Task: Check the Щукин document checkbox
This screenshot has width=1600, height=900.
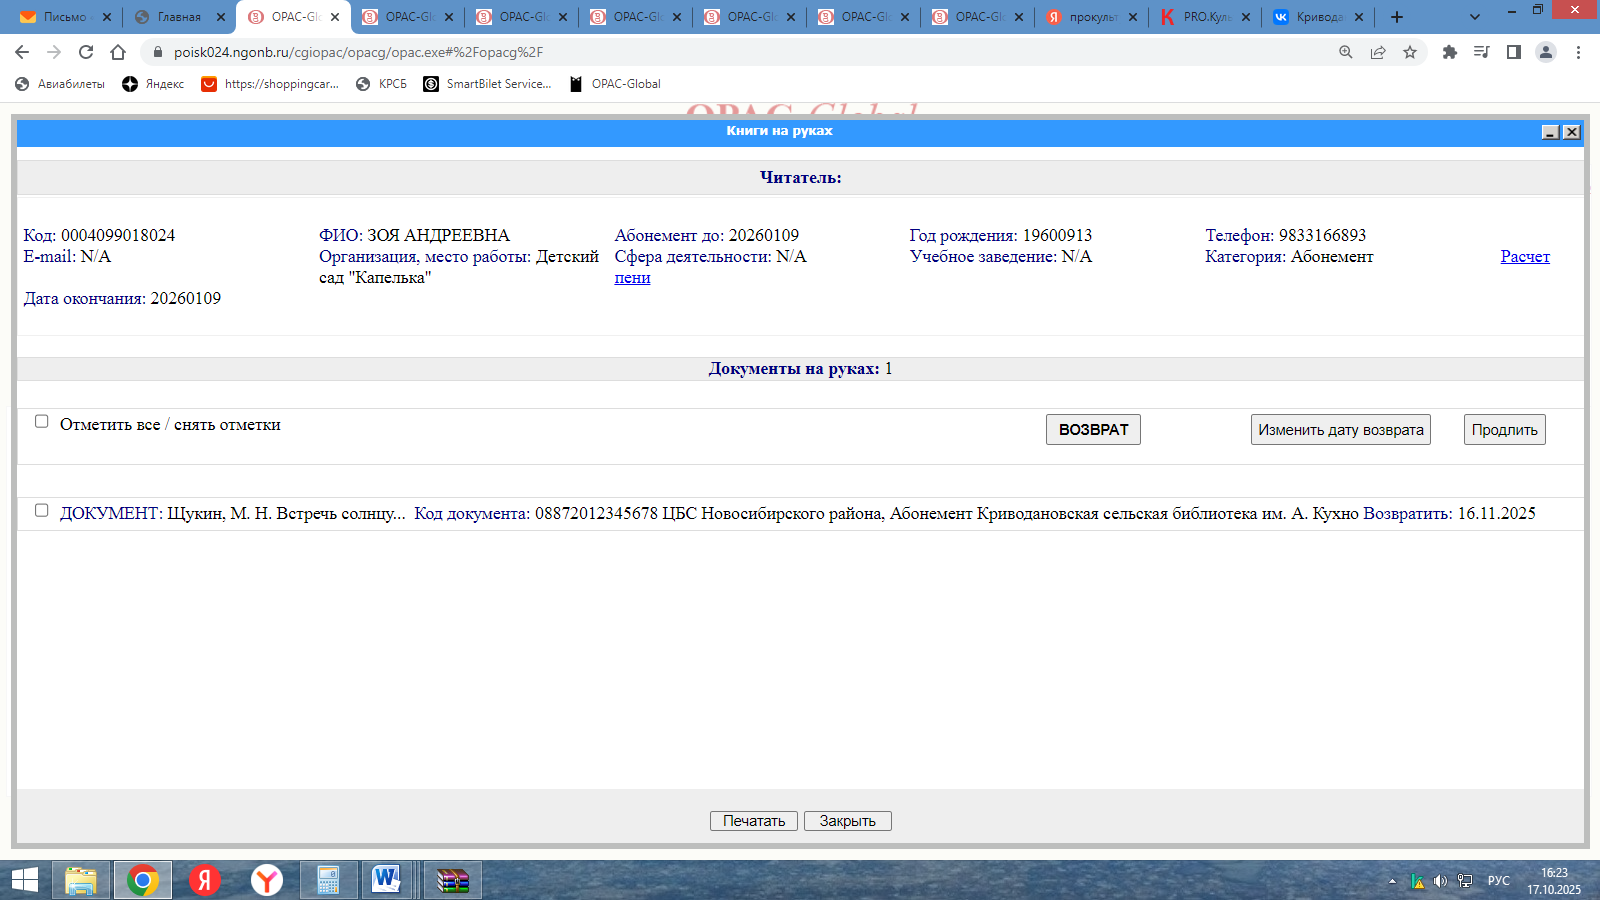Action: tap(42, 511)
